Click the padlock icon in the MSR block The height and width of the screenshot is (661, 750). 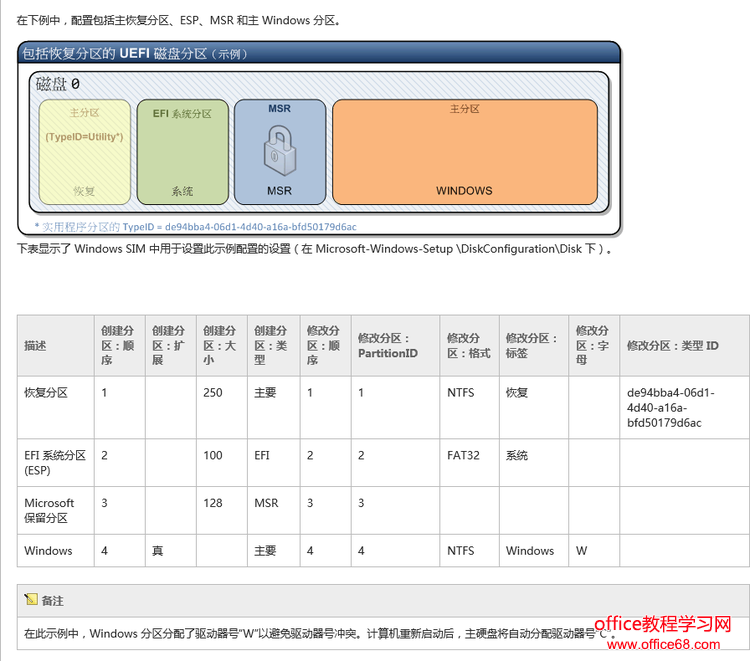point(280,150)
